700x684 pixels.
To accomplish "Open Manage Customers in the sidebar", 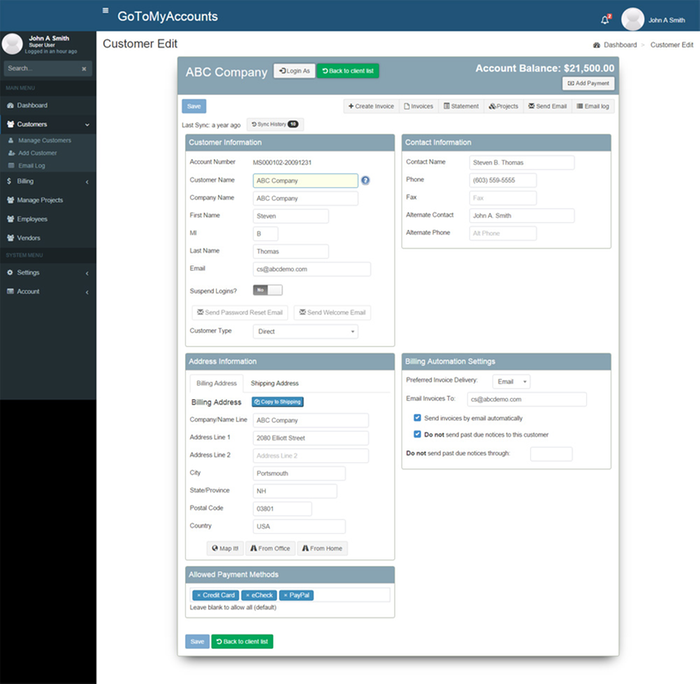I will [44, 140].
